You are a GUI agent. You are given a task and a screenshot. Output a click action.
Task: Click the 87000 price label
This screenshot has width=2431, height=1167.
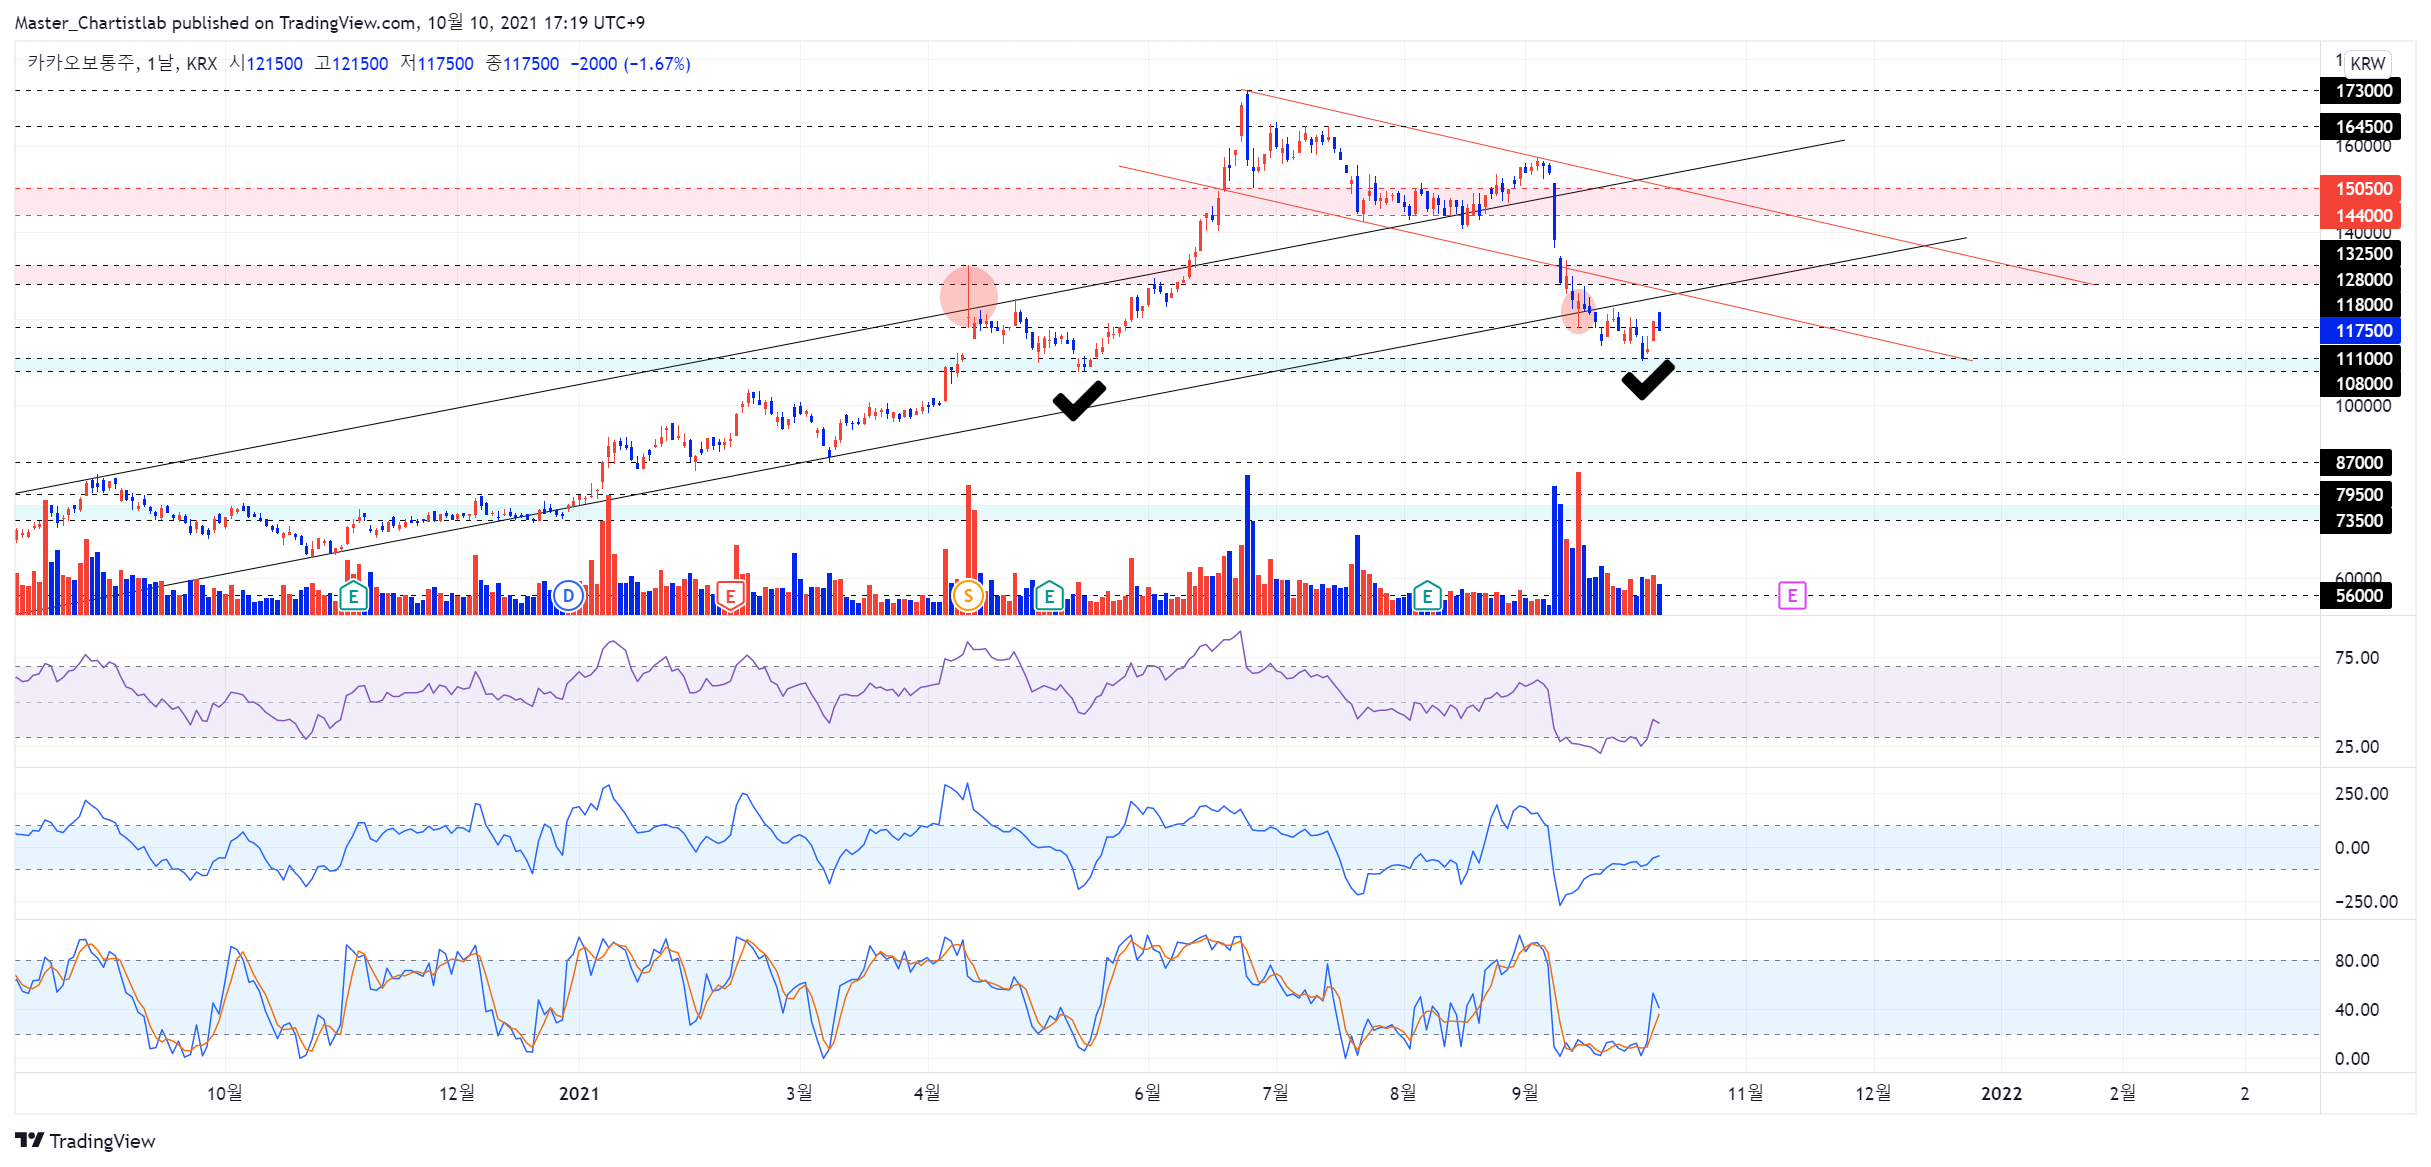pyautogui.click(x=2356, y=462)
